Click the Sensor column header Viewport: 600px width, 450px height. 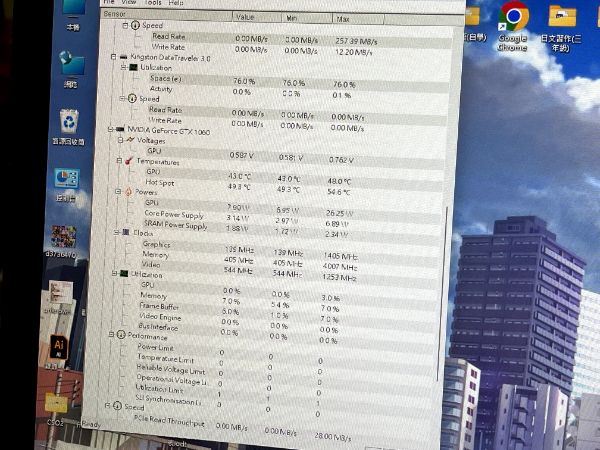coord(167,15)
